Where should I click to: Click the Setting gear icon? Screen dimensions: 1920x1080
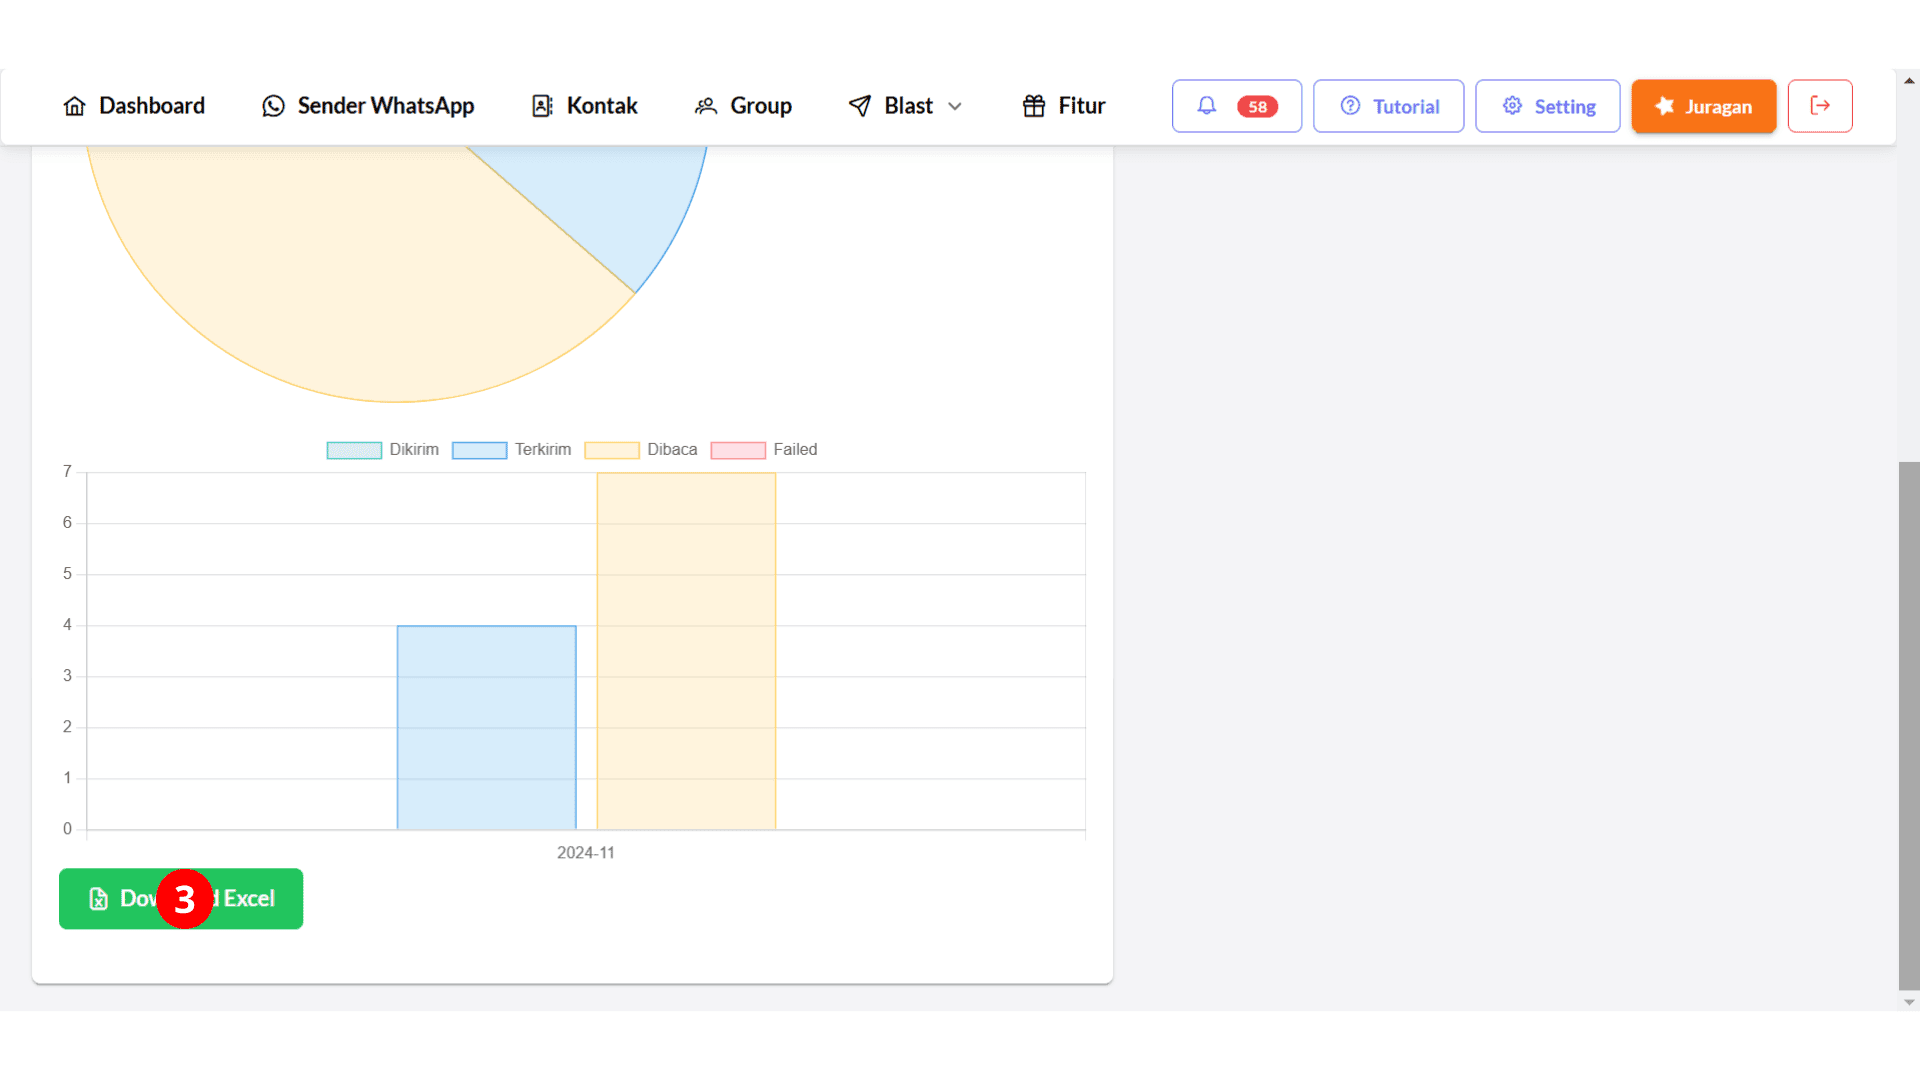pyautogui.click(x=1512, y=106)
